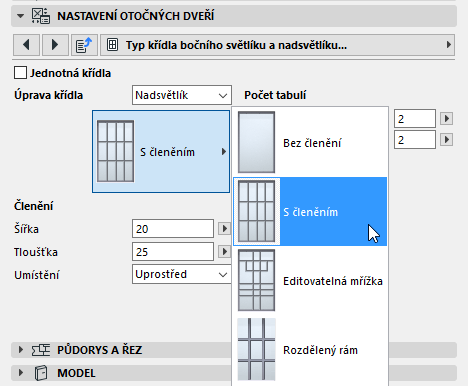
Task: Go to next settings page arrow
Action: click(x=55, y=45)
